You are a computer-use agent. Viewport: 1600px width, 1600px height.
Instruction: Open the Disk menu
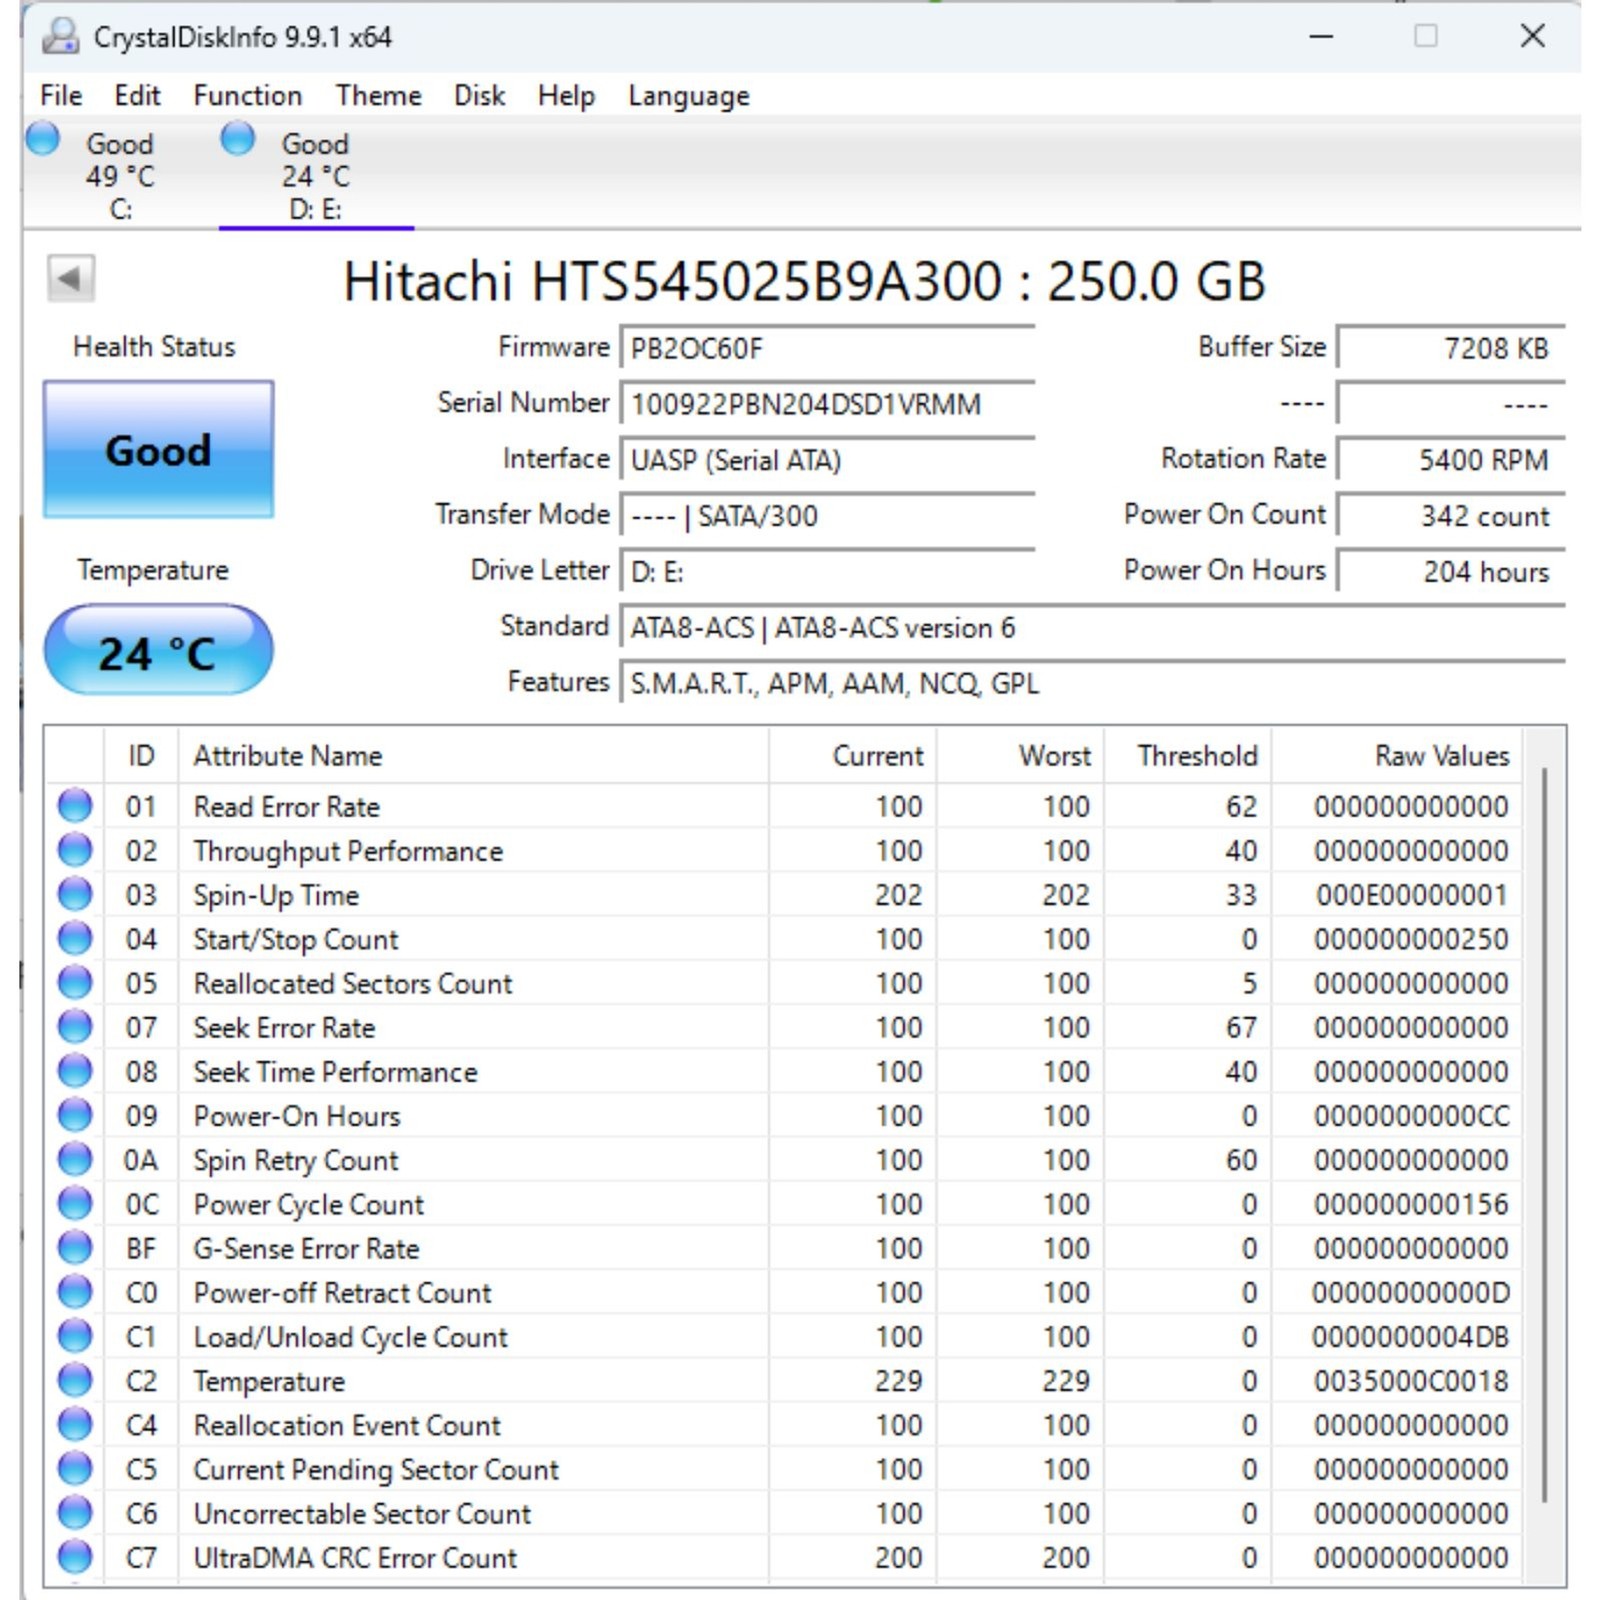pyautogui.click(x=479, y=95)
